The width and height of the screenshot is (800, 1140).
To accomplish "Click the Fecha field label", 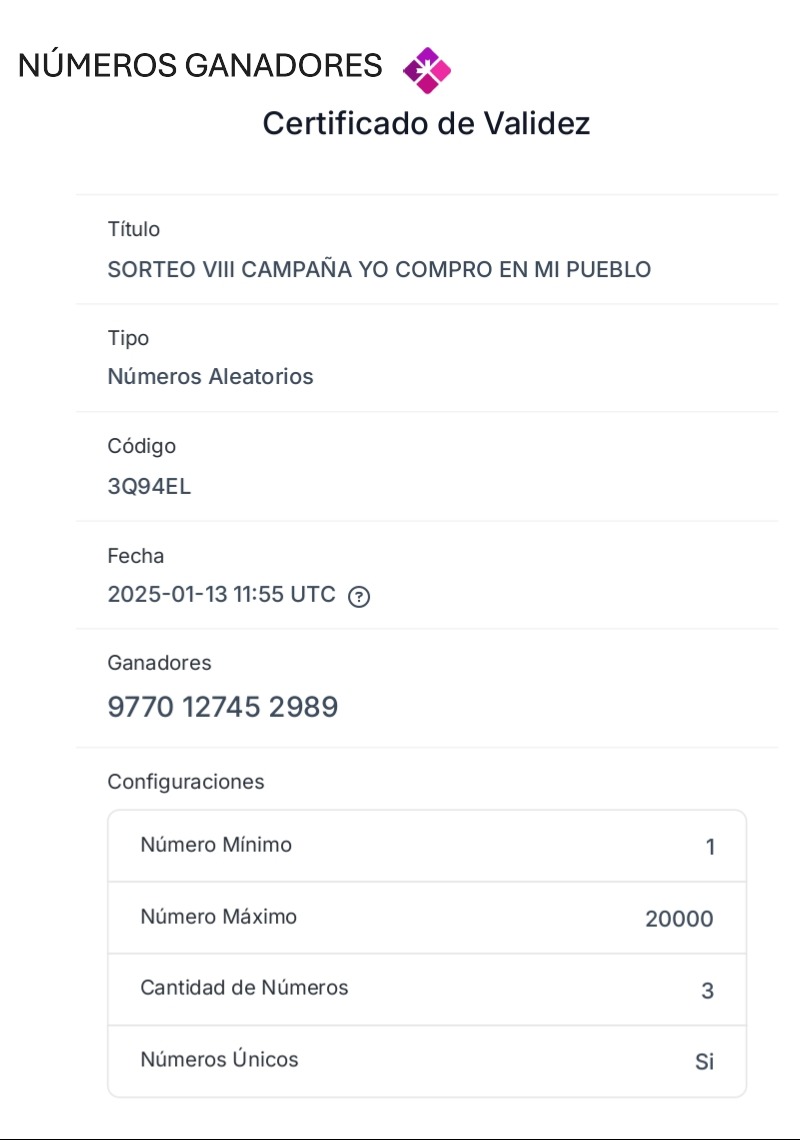I will (x=135, y=556).
